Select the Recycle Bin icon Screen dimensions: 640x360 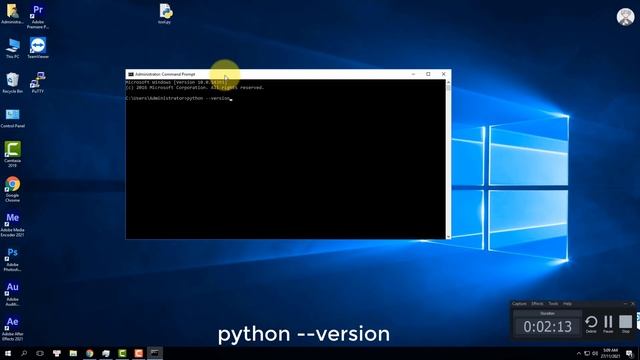coord(12,83)
